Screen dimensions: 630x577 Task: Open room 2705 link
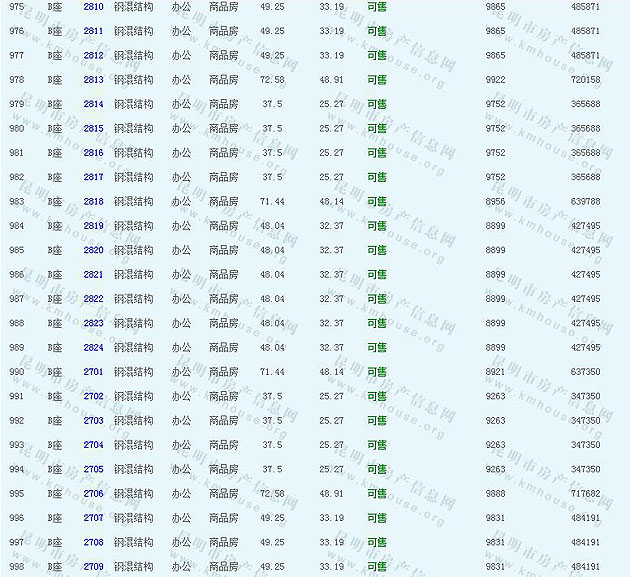93,470
